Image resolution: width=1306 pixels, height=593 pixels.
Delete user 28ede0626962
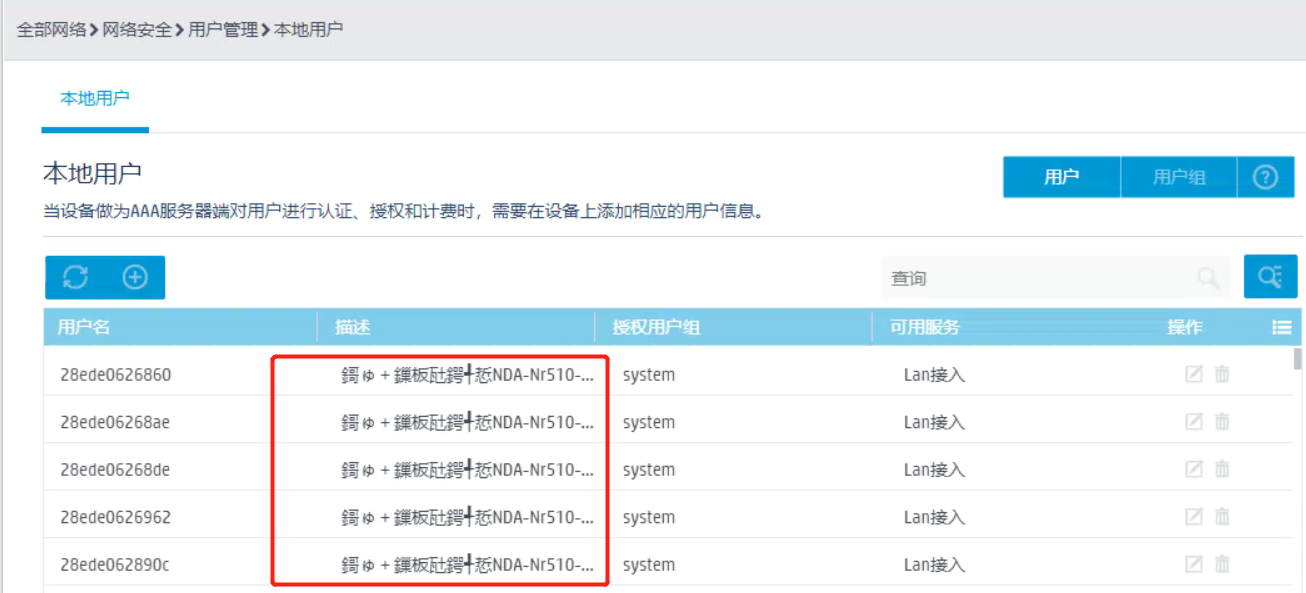[1222, 517]
